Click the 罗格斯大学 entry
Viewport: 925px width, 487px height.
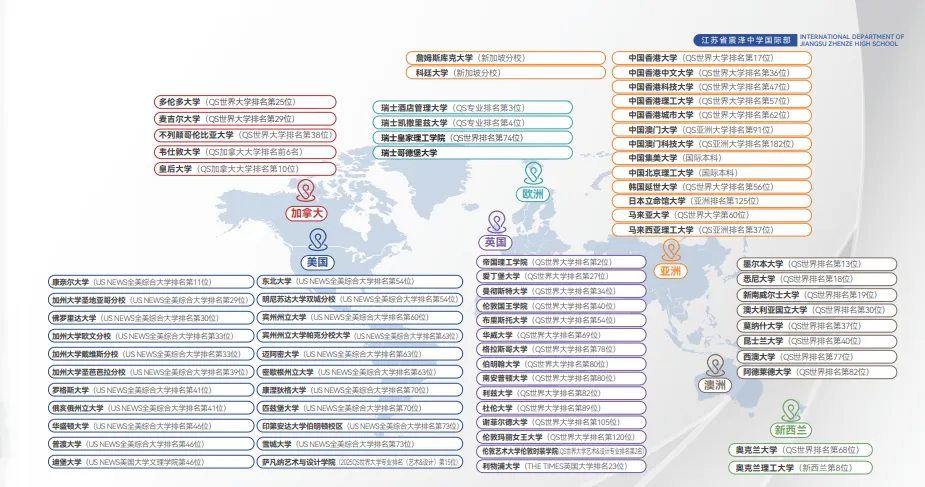point(151,390)
